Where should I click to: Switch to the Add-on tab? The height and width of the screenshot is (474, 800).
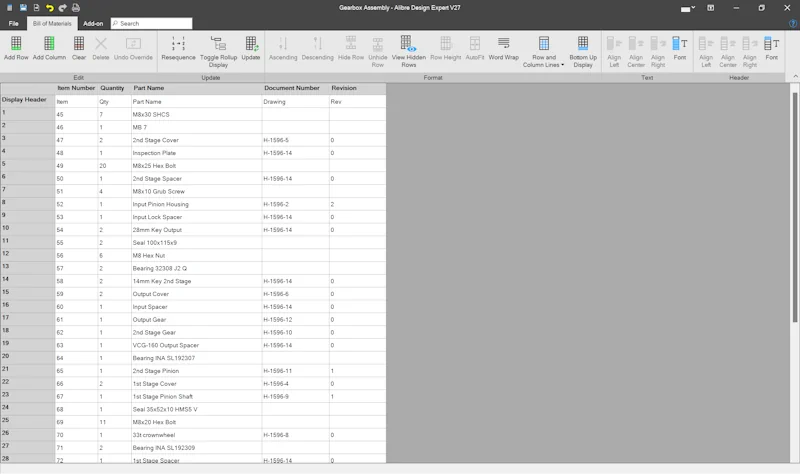tap(93, 23)
